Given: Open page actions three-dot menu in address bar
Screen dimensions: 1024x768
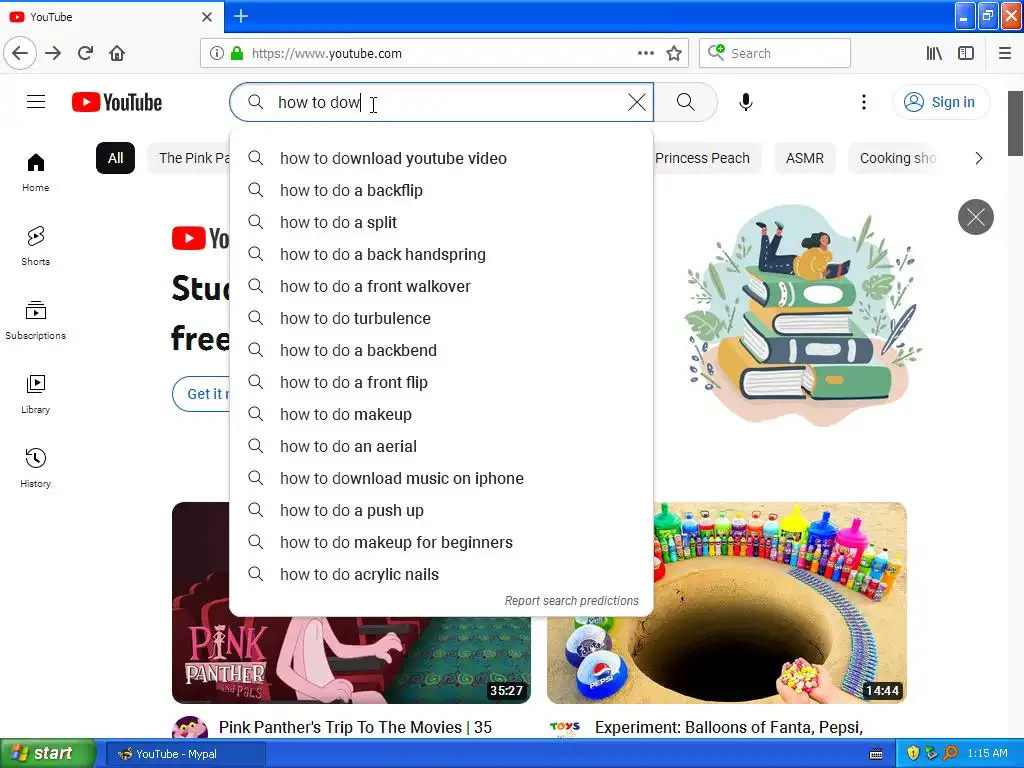Looking at the screenshot, I should pos(645,53).
